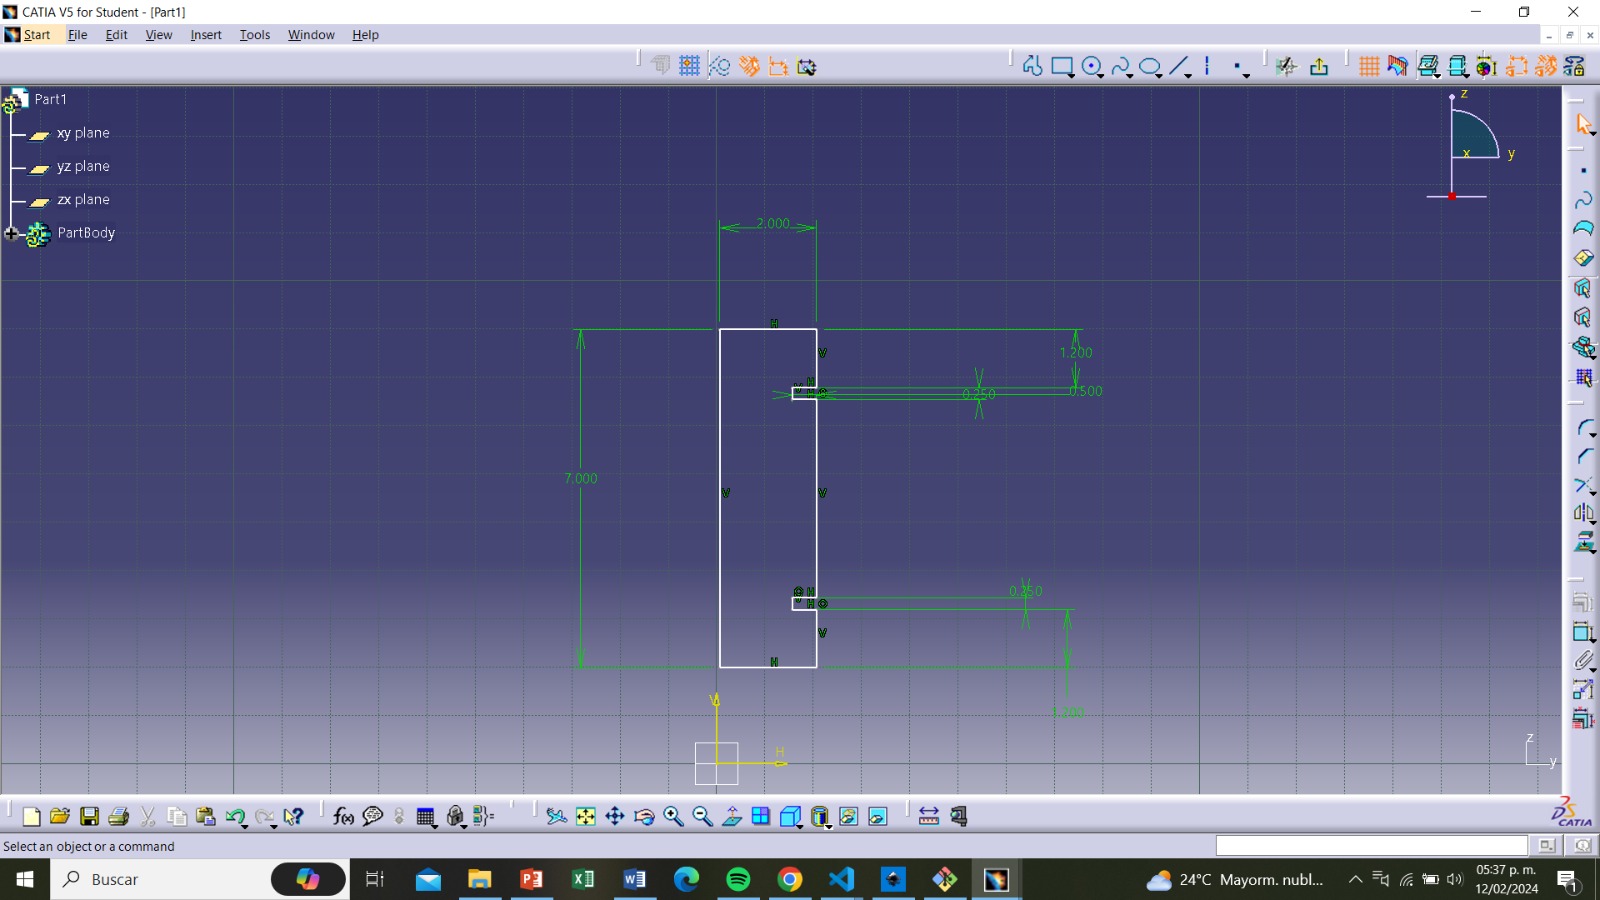Open the Circle tool dropdown arrow
The image size is (1600, 900).
click(x=1100, y=75)
